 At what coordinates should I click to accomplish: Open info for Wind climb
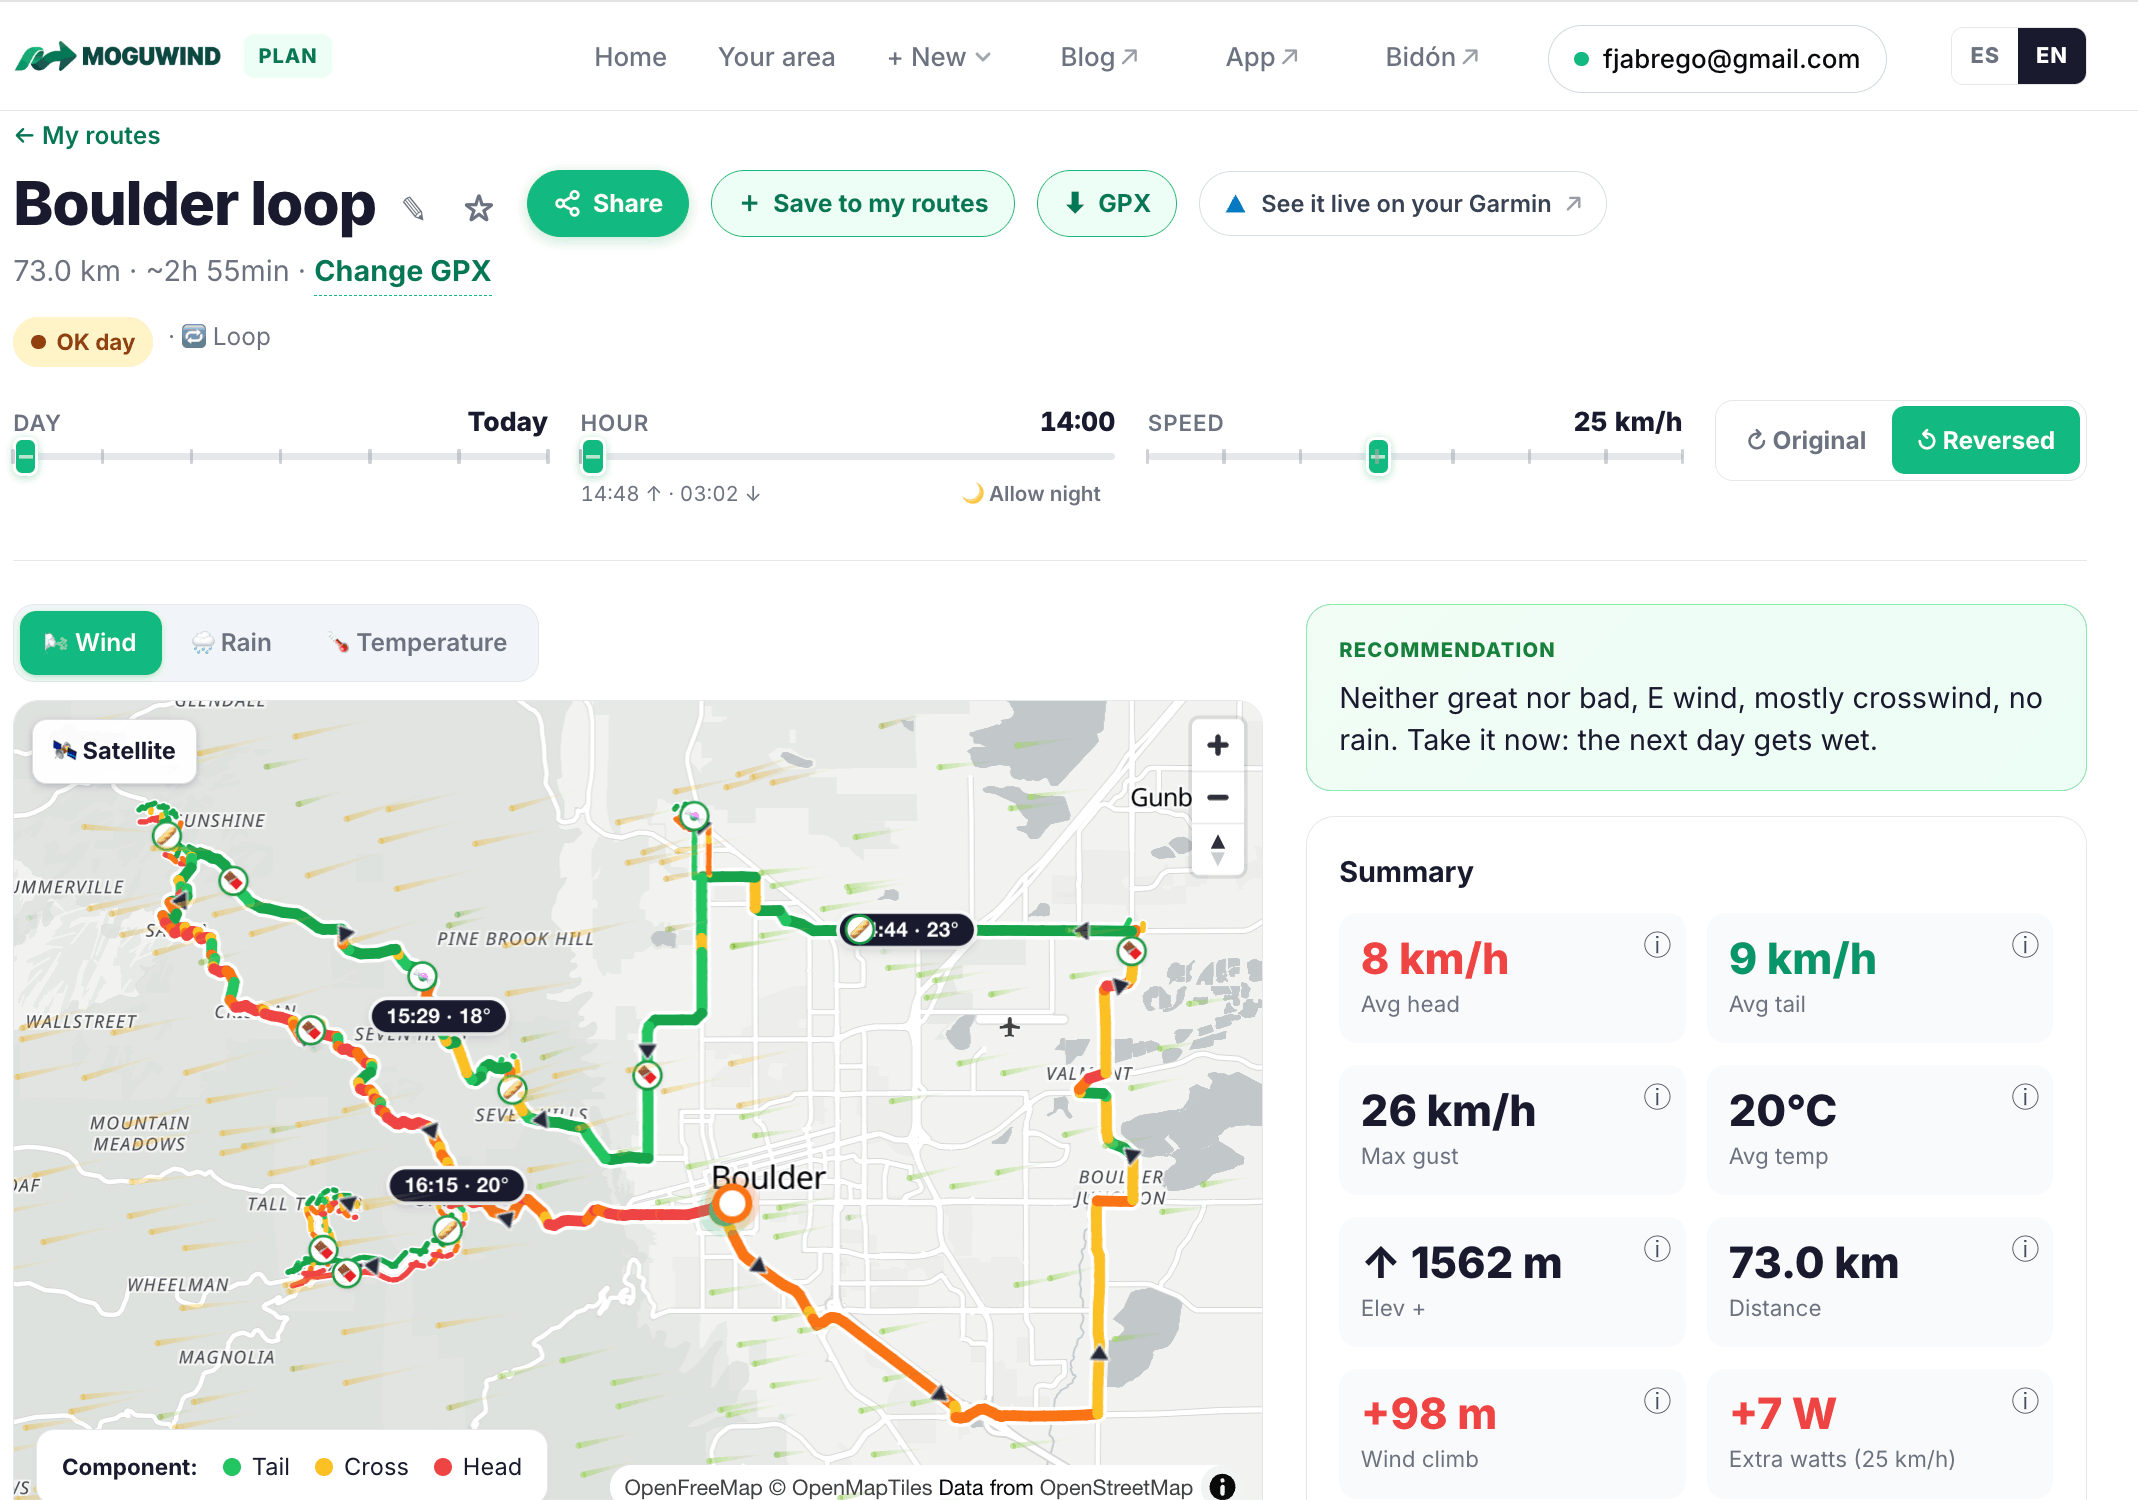(1657, 1401)
